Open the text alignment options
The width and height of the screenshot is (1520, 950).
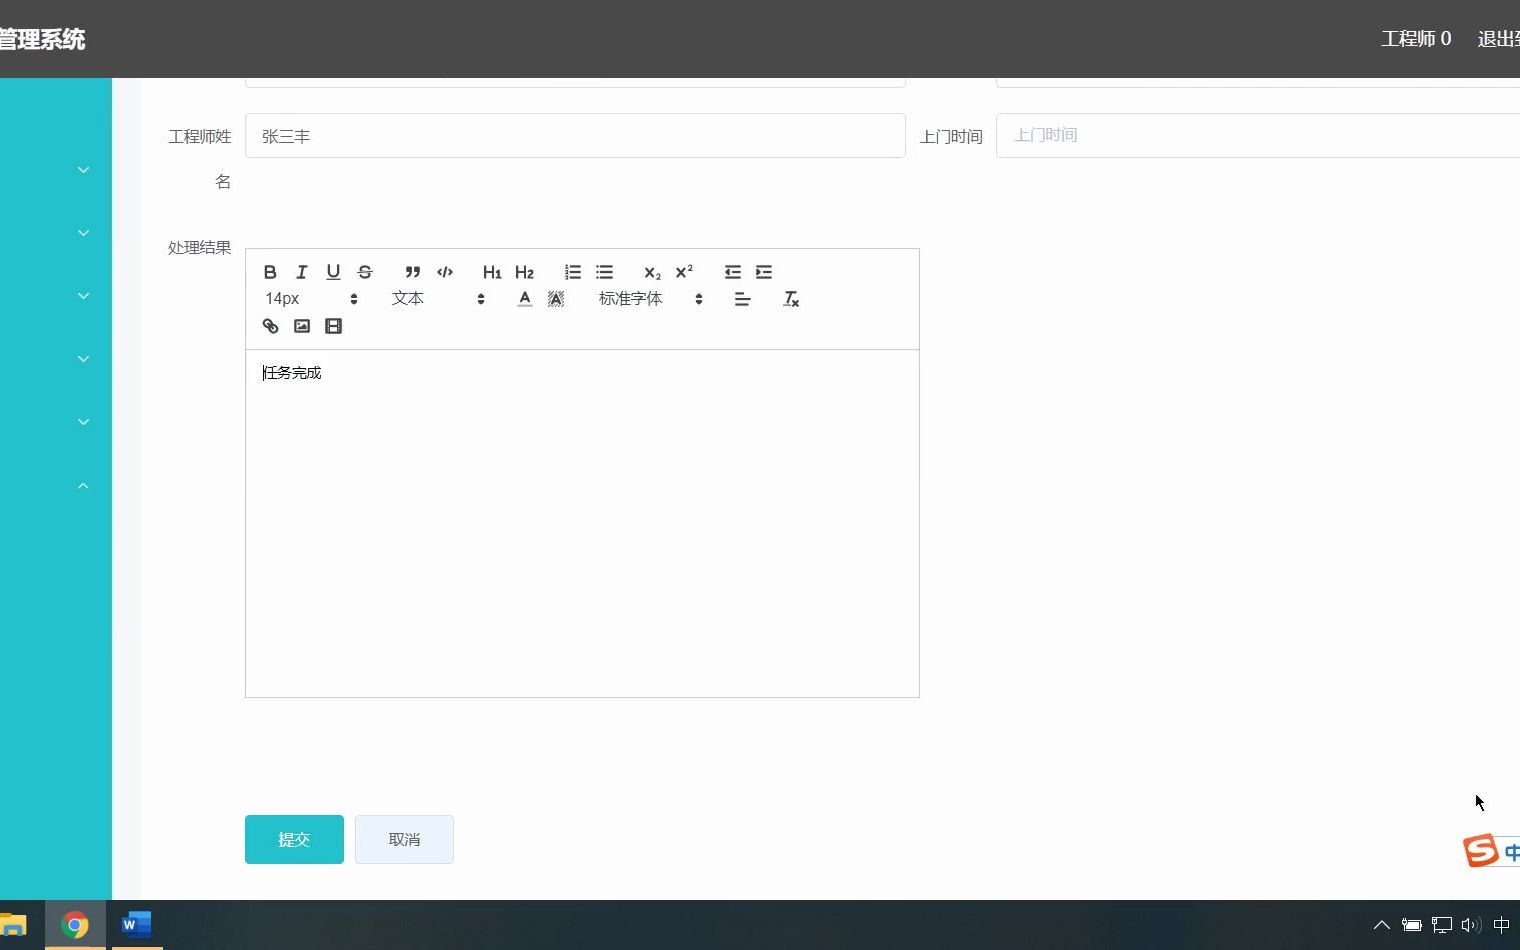742,299
